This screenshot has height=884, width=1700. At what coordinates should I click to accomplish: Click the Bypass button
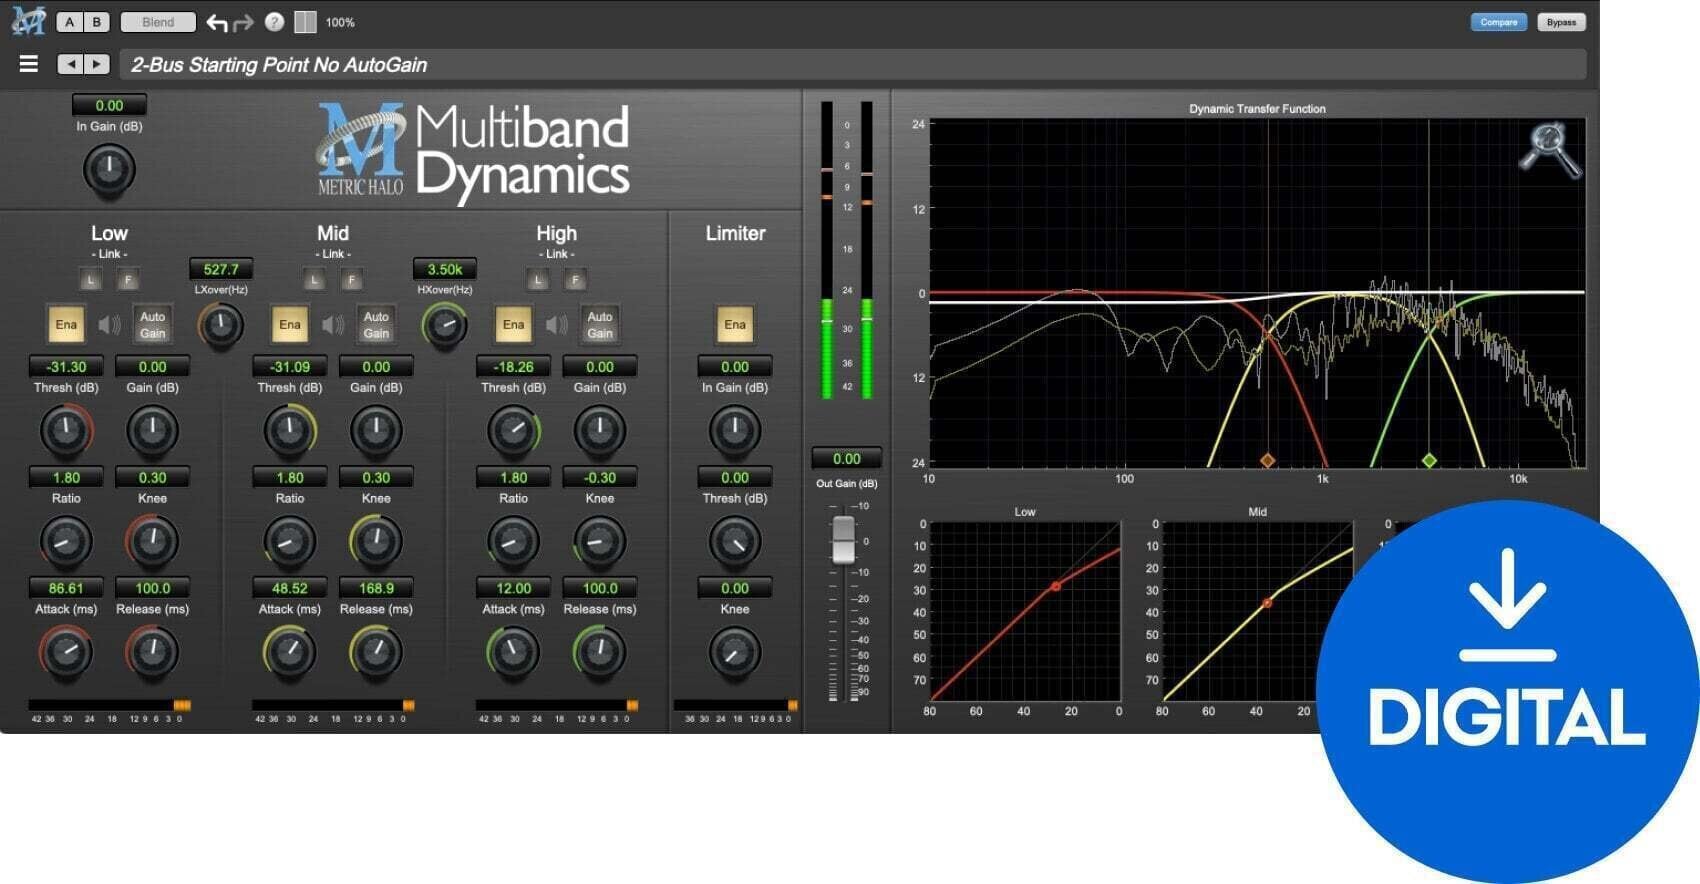(1561, 22)
